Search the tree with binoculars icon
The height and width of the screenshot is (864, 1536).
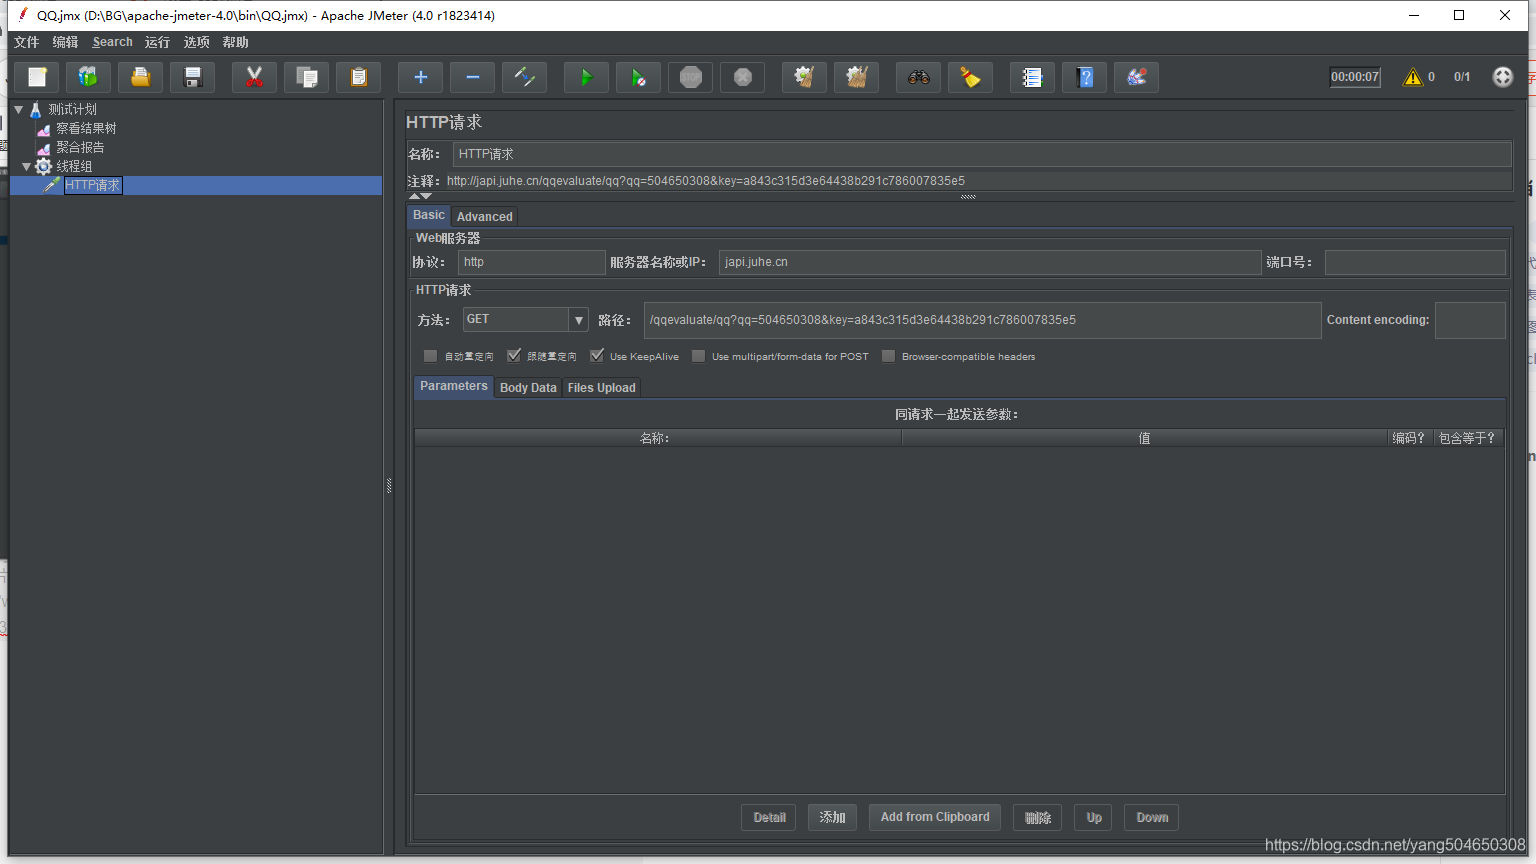919,77
